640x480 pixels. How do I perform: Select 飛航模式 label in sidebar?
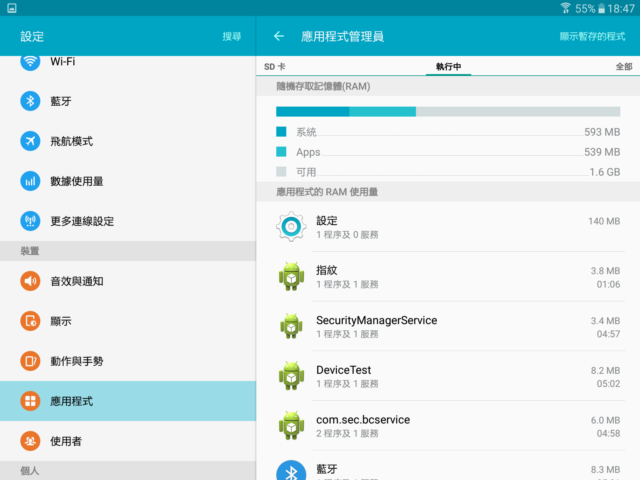coord(72,141)
